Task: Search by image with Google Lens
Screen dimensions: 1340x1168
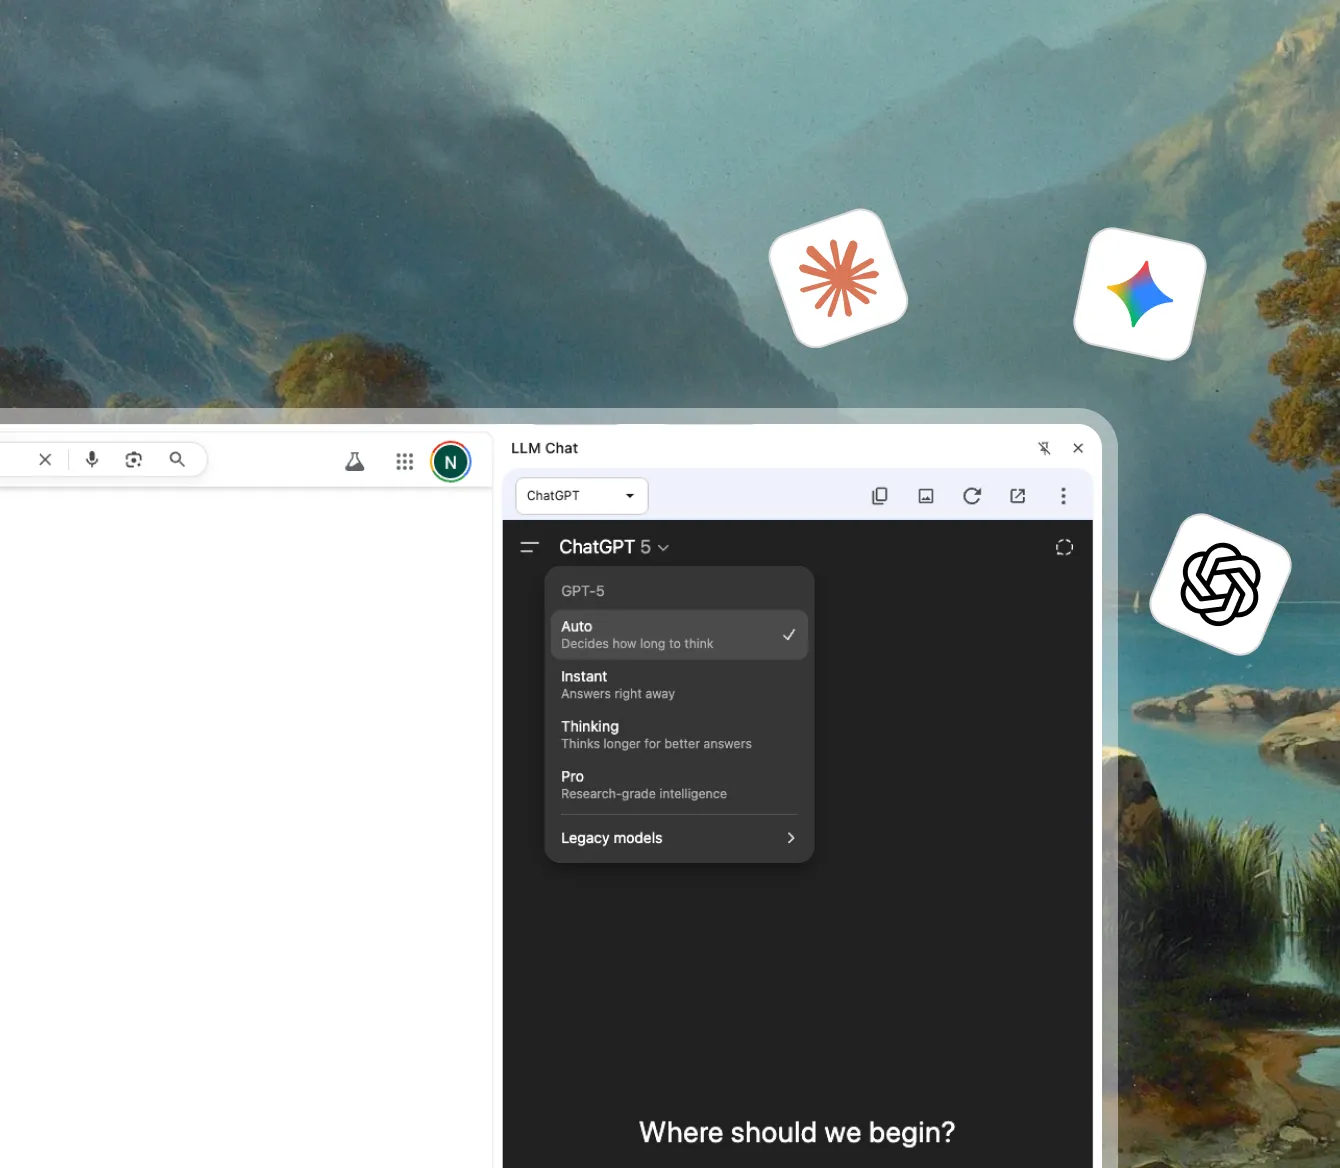Action: click(134, 459)
